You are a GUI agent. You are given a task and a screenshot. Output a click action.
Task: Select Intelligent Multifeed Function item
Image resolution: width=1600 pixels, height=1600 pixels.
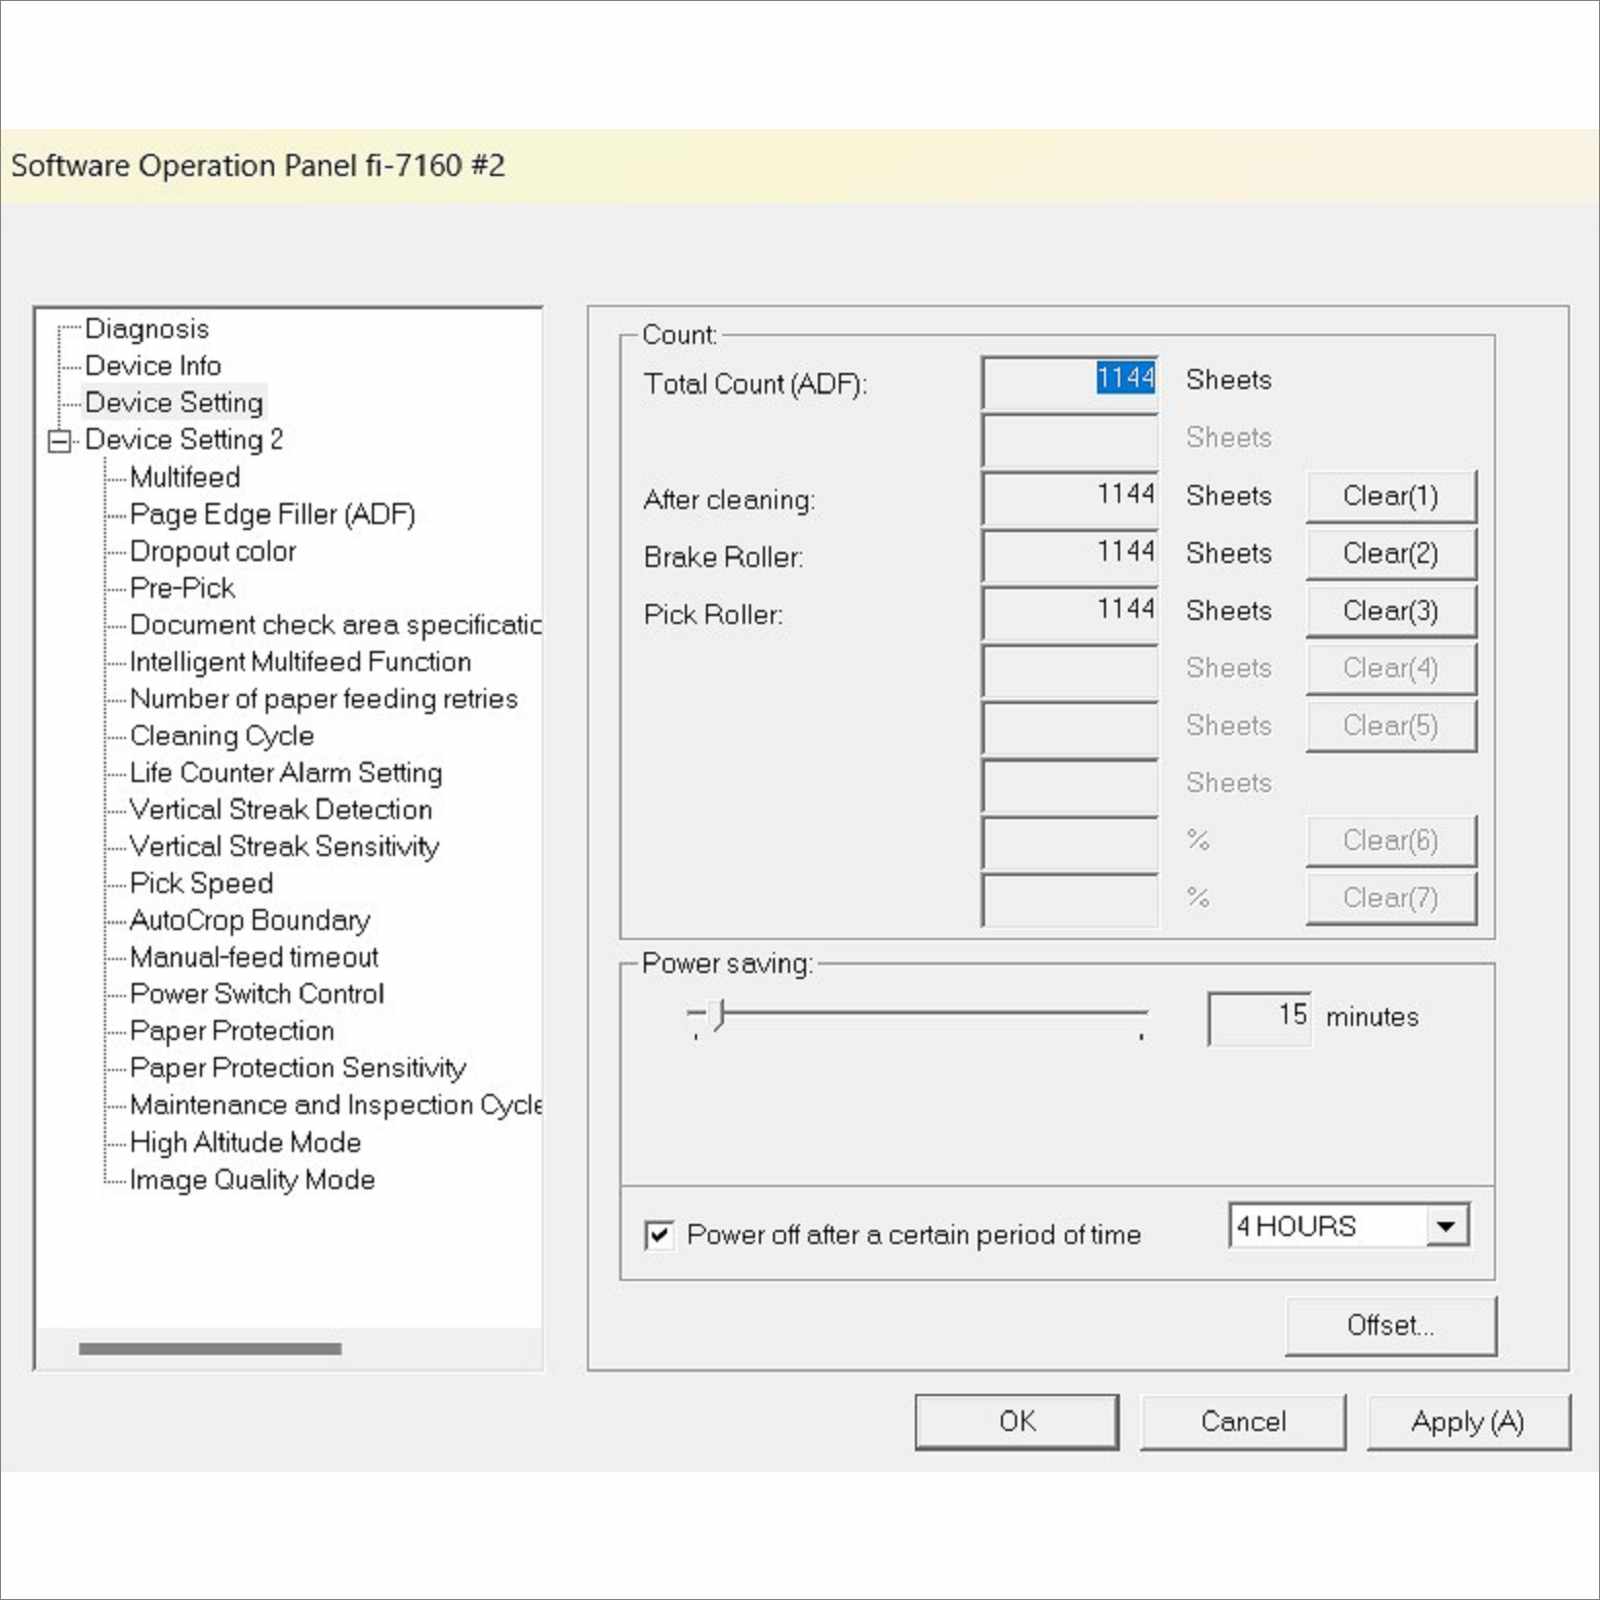[300, 662]
